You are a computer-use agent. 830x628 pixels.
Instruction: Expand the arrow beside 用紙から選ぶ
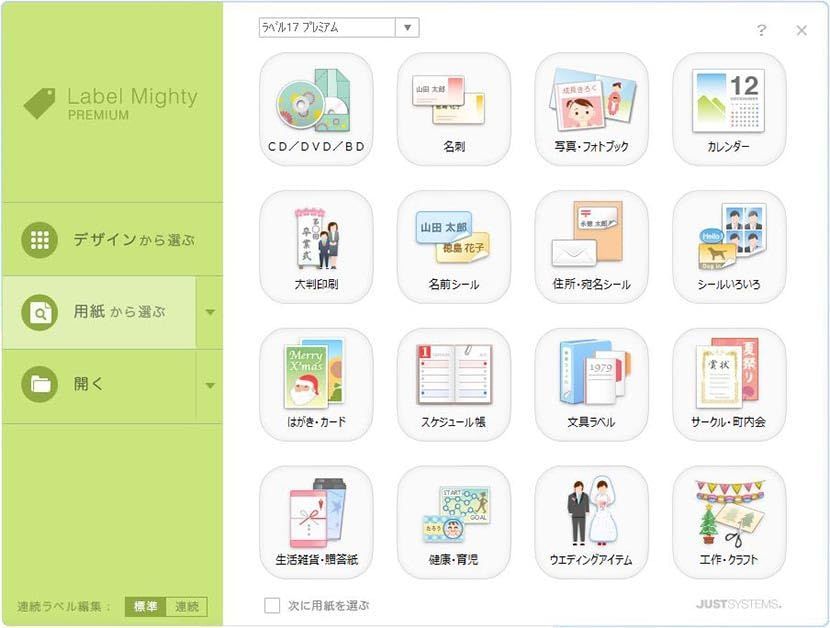pyautogui.click(x=210, y=312)
